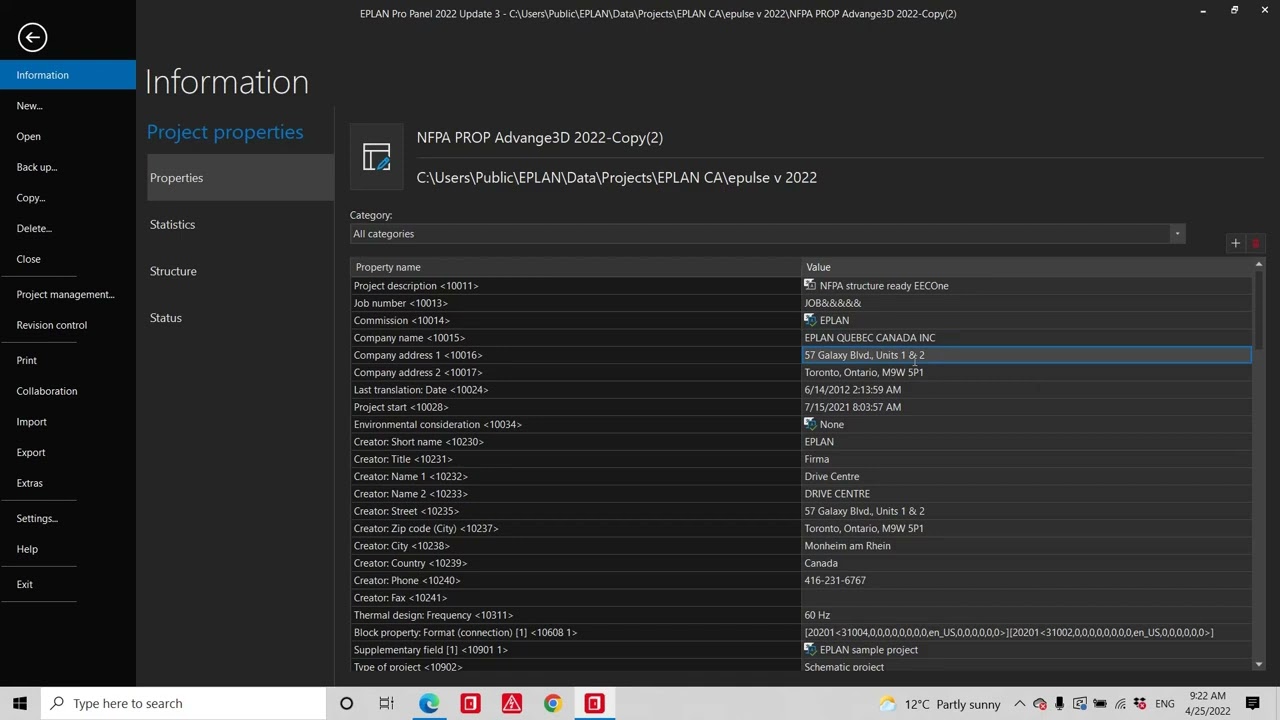The width and height of the screenshot is (1280, 720).
Task: Click Property name column header
Action: click(576, 267)
